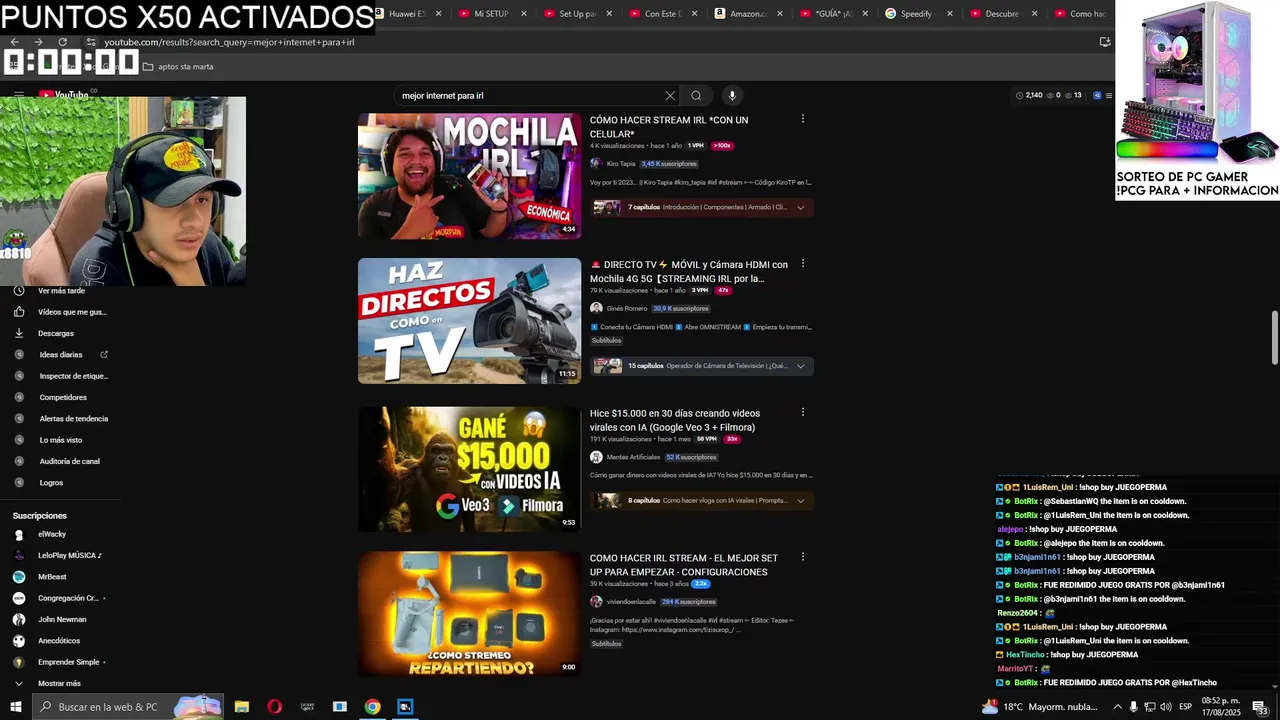Close the Speedify tab

pos(950,14)
